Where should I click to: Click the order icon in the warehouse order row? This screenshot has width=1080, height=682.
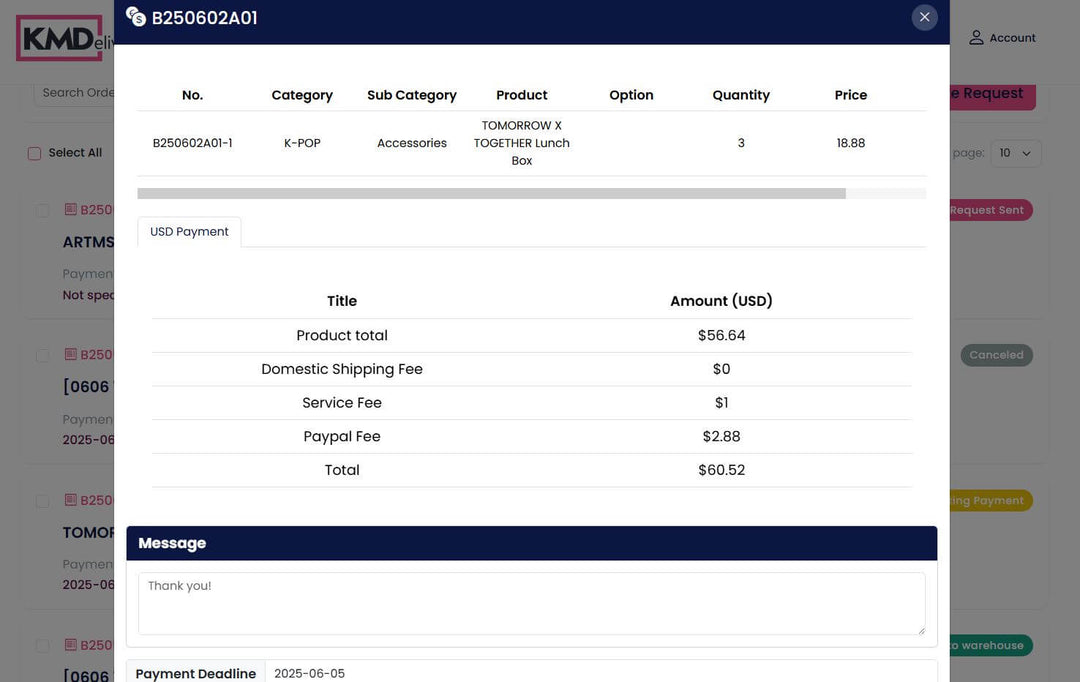[x=70, y=645]
